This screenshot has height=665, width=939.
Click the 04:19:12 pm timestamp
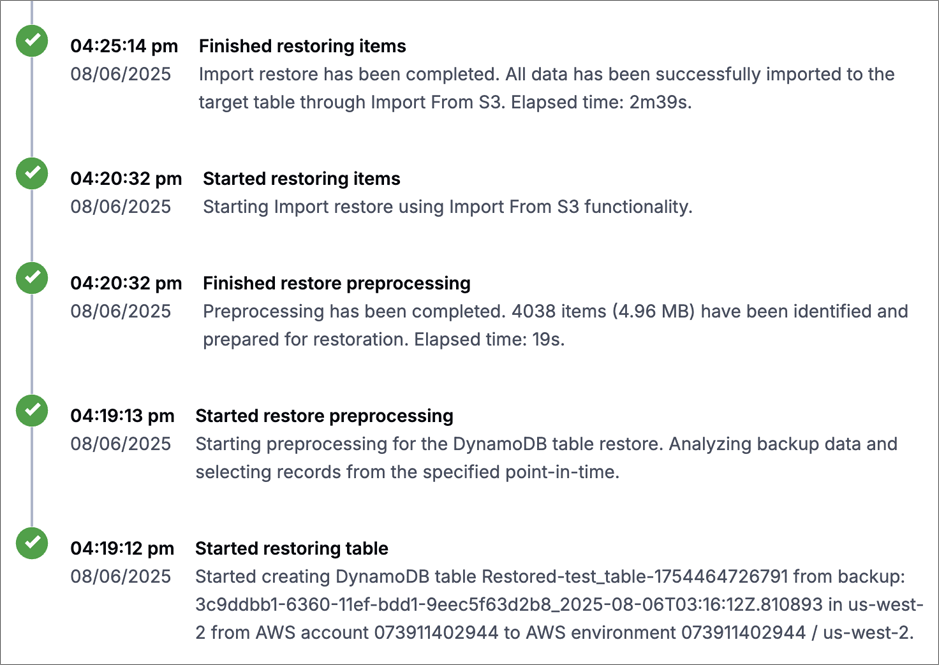pos(122,548)
